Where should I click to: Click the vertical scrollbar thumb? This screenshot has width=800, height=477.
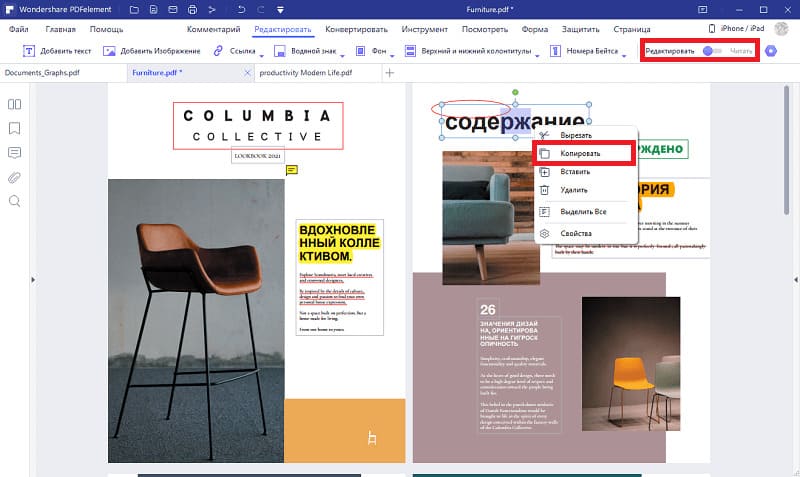pos(786,150)
